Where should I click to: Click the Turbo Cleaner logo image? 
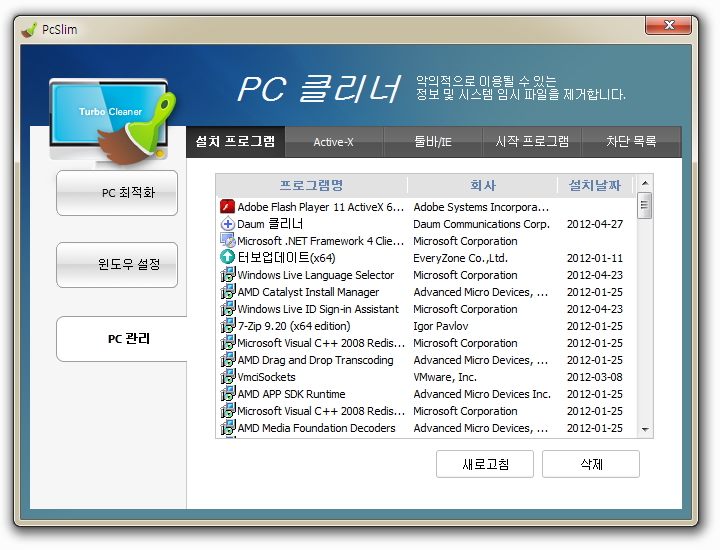point(112,120)
